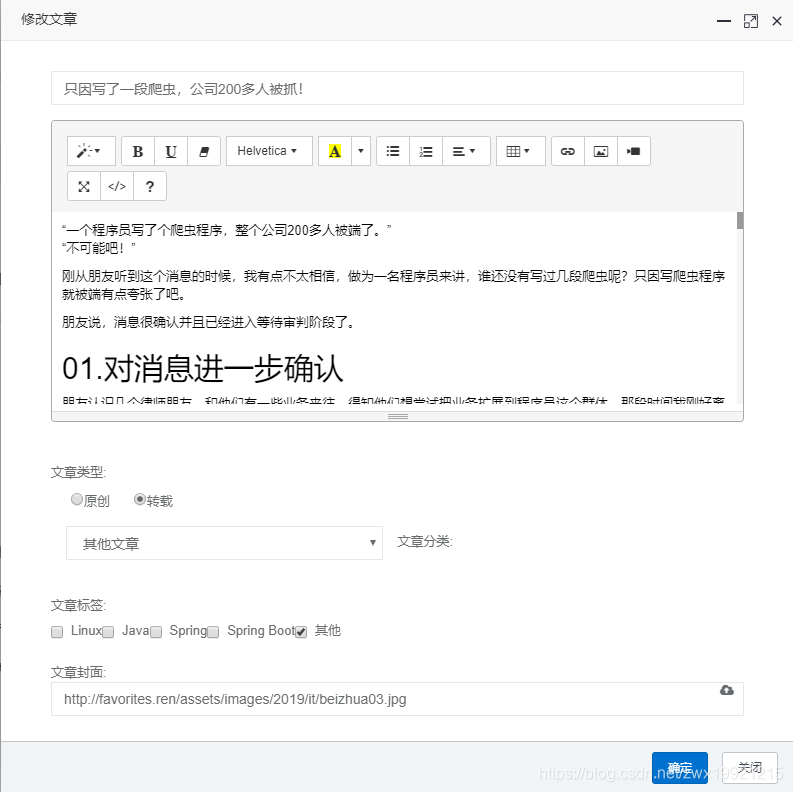
Task: Apply the yellow highlight color swatch
Action: (335, 151)
